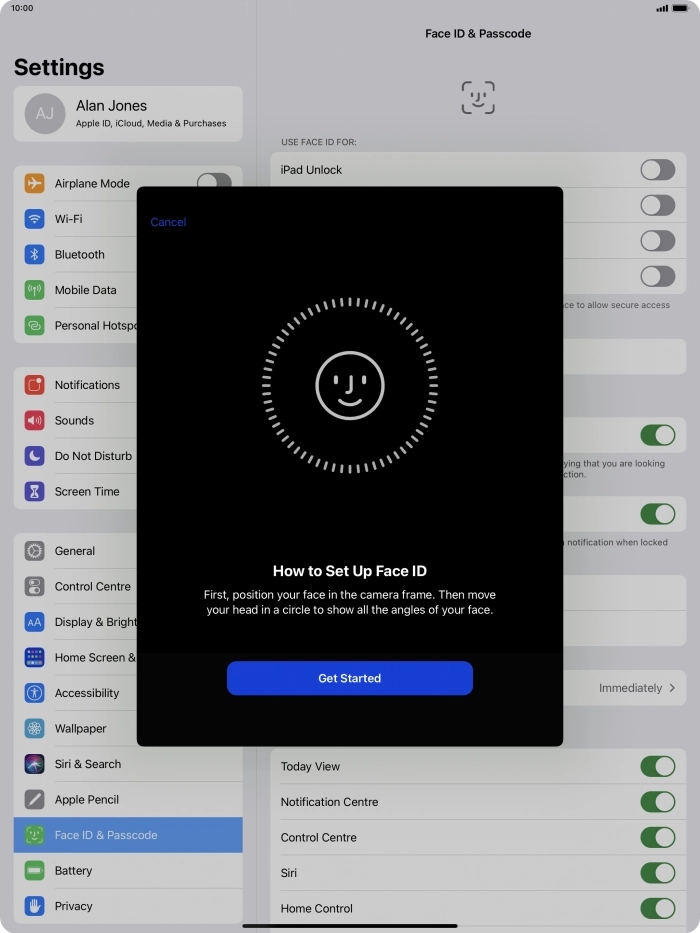Screen dimensions: 700x933
Task: Tap the smiley face in scanning circle
Action: click(350, 386)
